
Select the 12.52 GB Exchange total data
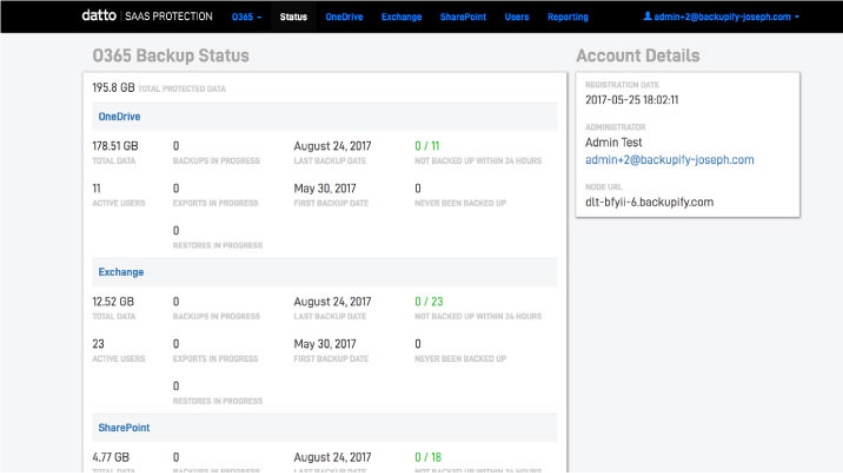(113, 302)
